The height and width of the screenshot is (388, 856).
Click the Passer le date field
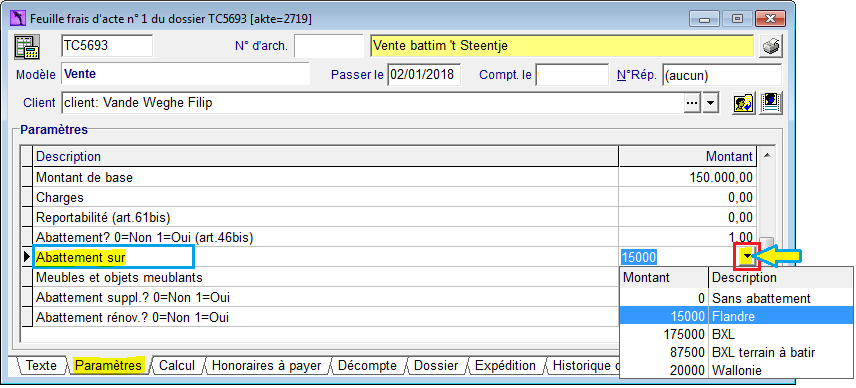(x=424, y=75)
